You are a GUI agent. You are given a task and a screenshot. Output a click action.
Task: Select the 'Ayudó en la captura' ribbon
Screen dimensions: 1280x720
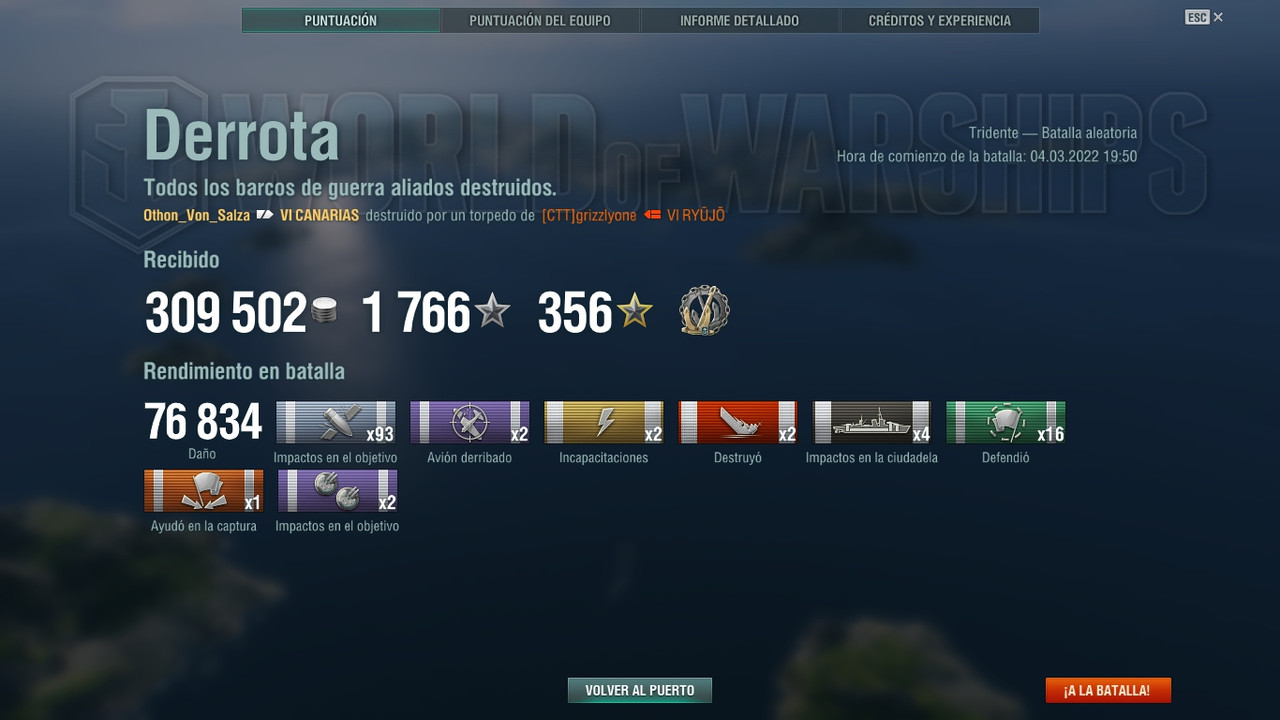coord(203,491)
